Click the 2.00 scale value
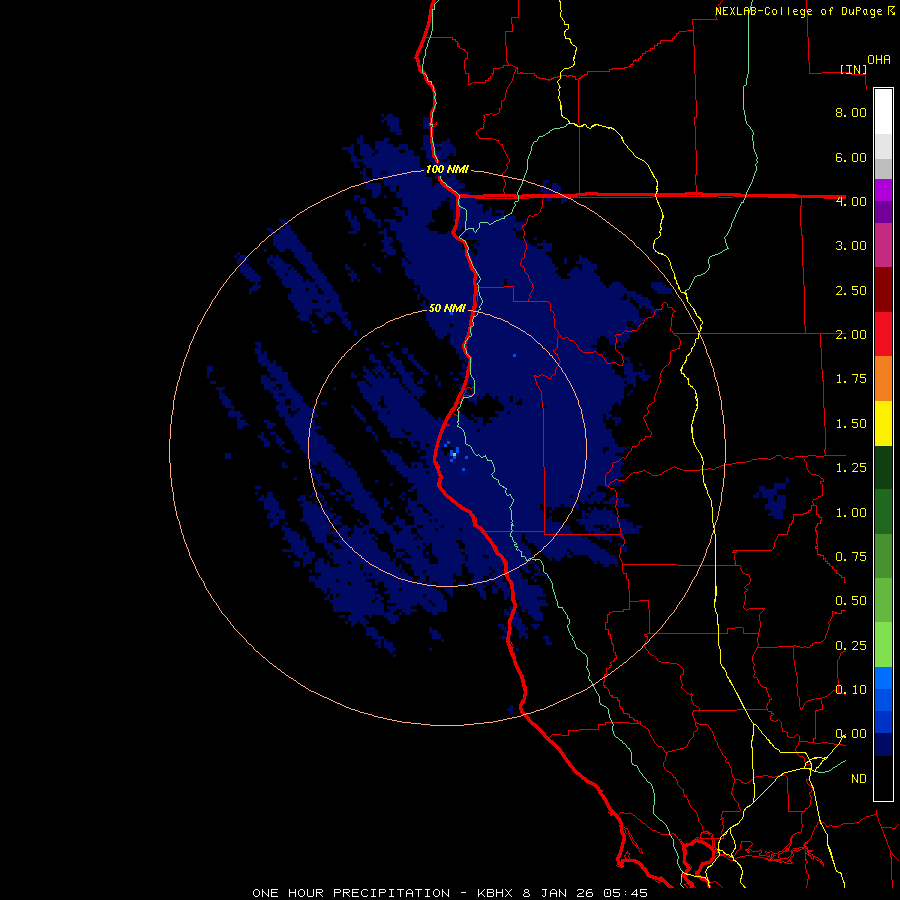The image size is (900, 900). pos(851,335)
